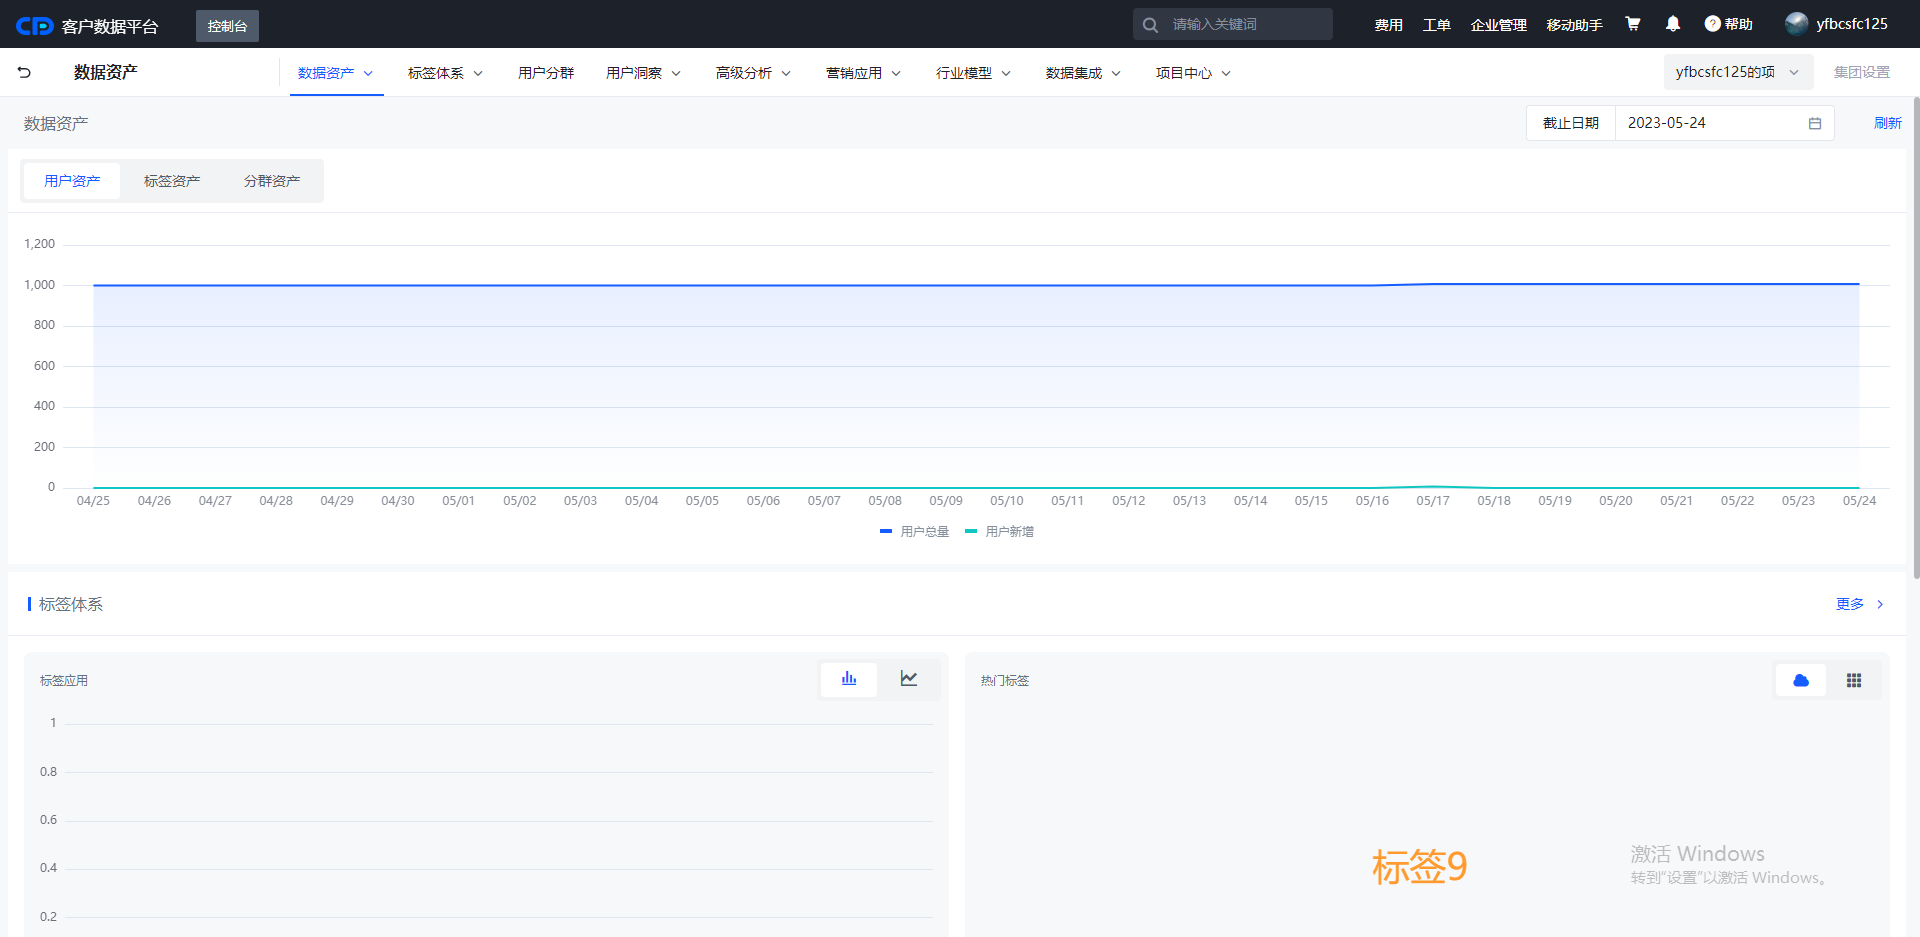
Task: Click the 05/17 chart date label
Action: [1433, 501]
